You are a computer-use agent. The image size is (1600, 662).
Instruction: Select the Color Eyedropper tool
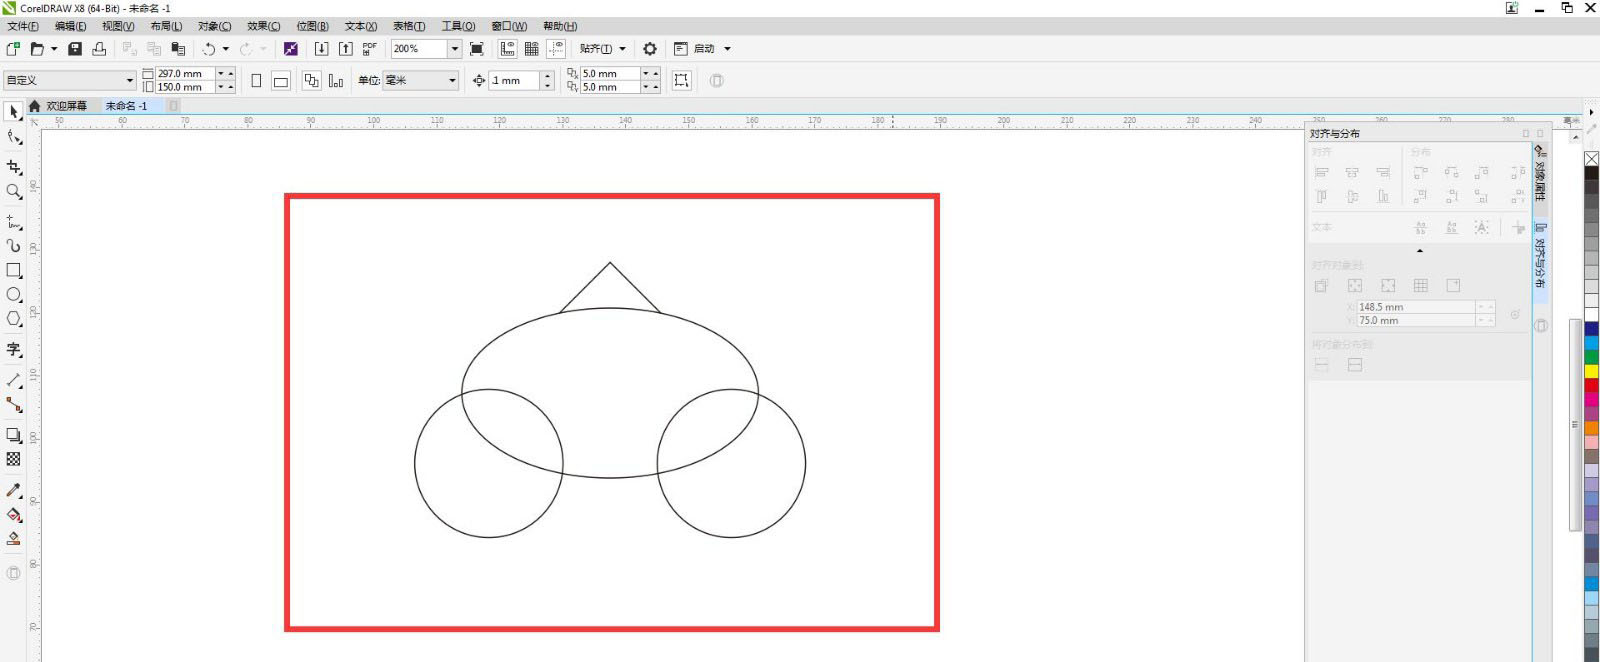14,490
